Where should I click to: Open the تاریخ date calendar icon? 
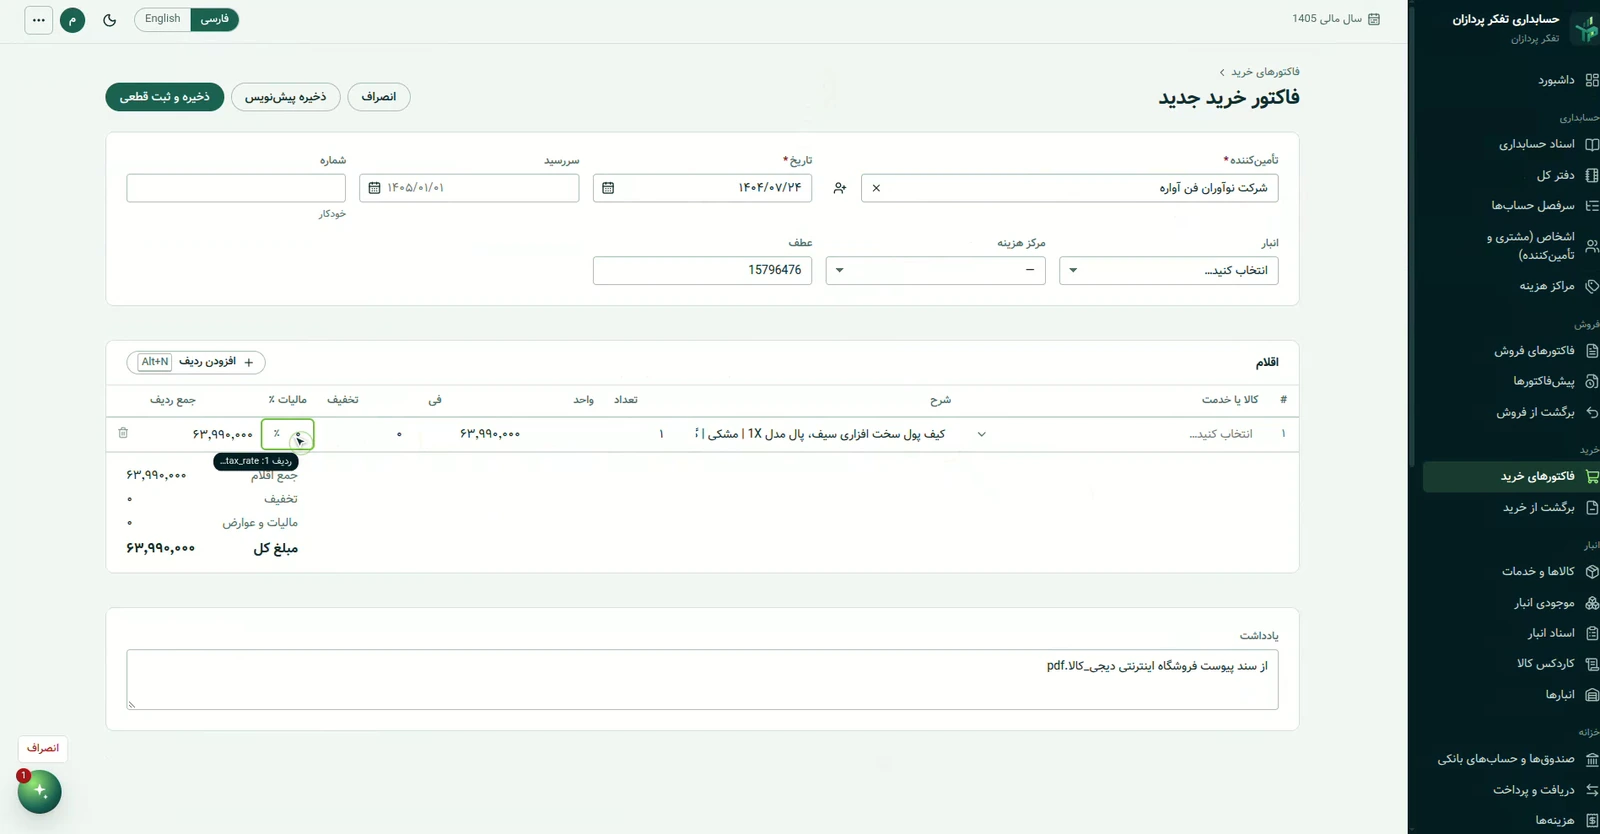point(608,188)
